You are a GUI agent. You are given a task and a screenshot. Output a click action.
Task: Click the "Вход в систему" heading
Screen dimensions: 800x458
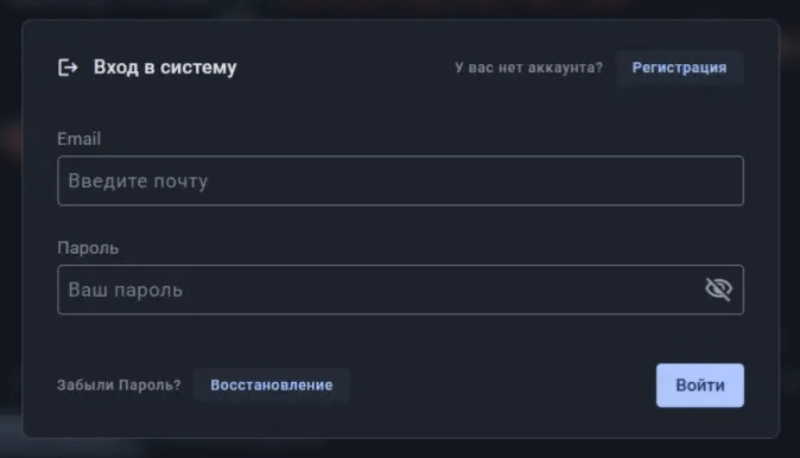tap(165, 68)
